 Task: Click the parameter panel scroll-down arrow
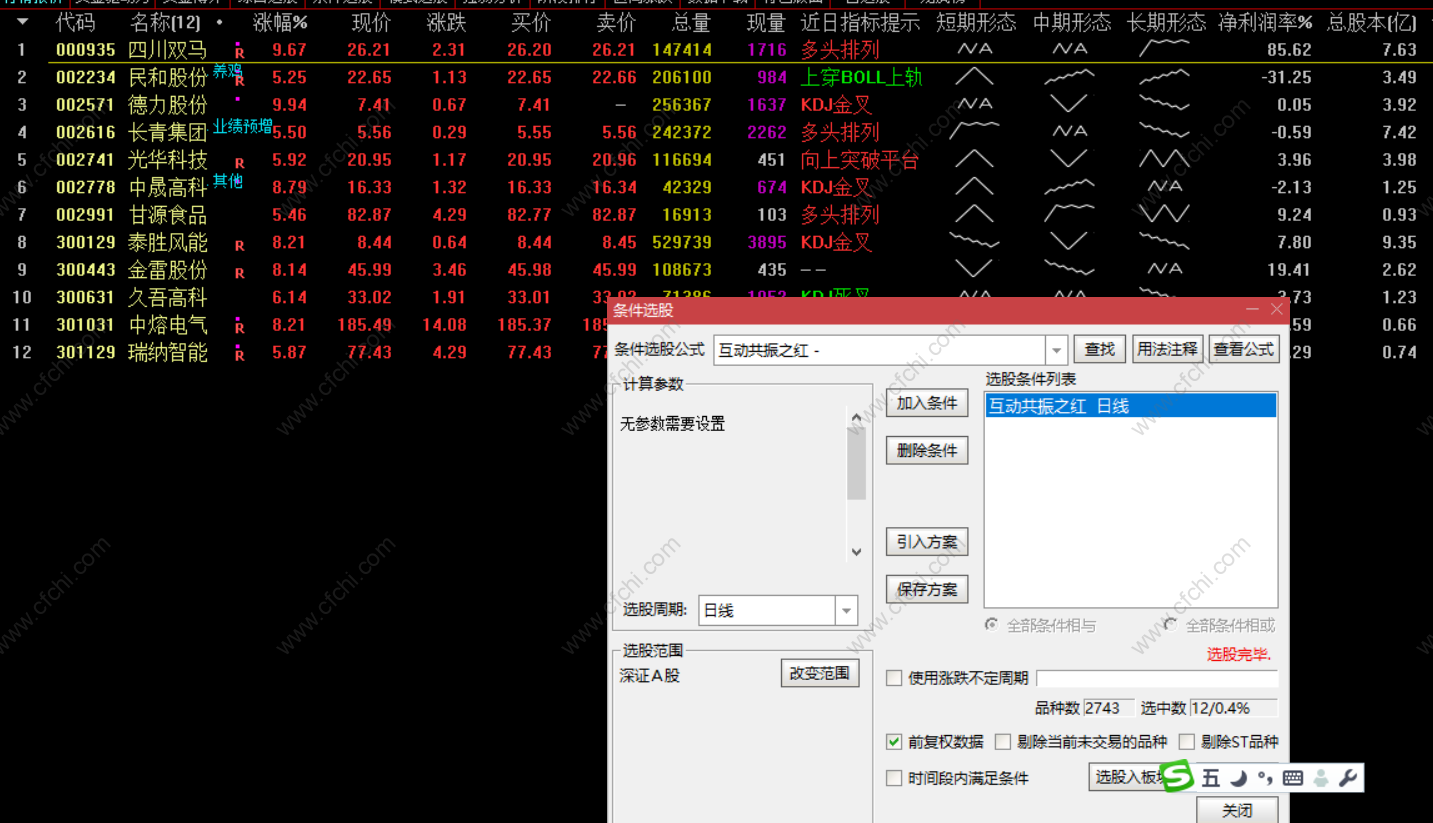[x=856, y=552]
